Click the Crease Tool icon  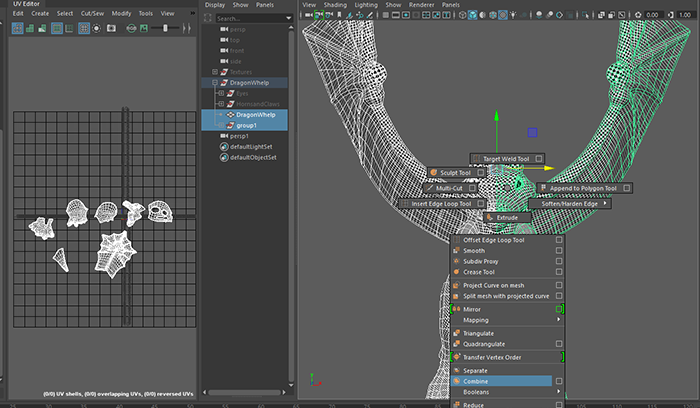coord(457,272)
